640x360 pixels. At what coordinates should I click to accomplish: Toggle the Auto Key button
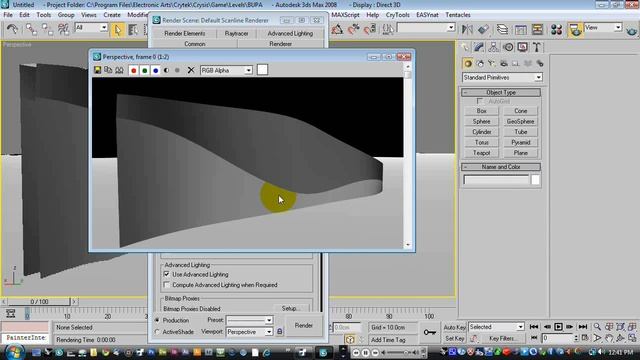[x=454, y=327]
